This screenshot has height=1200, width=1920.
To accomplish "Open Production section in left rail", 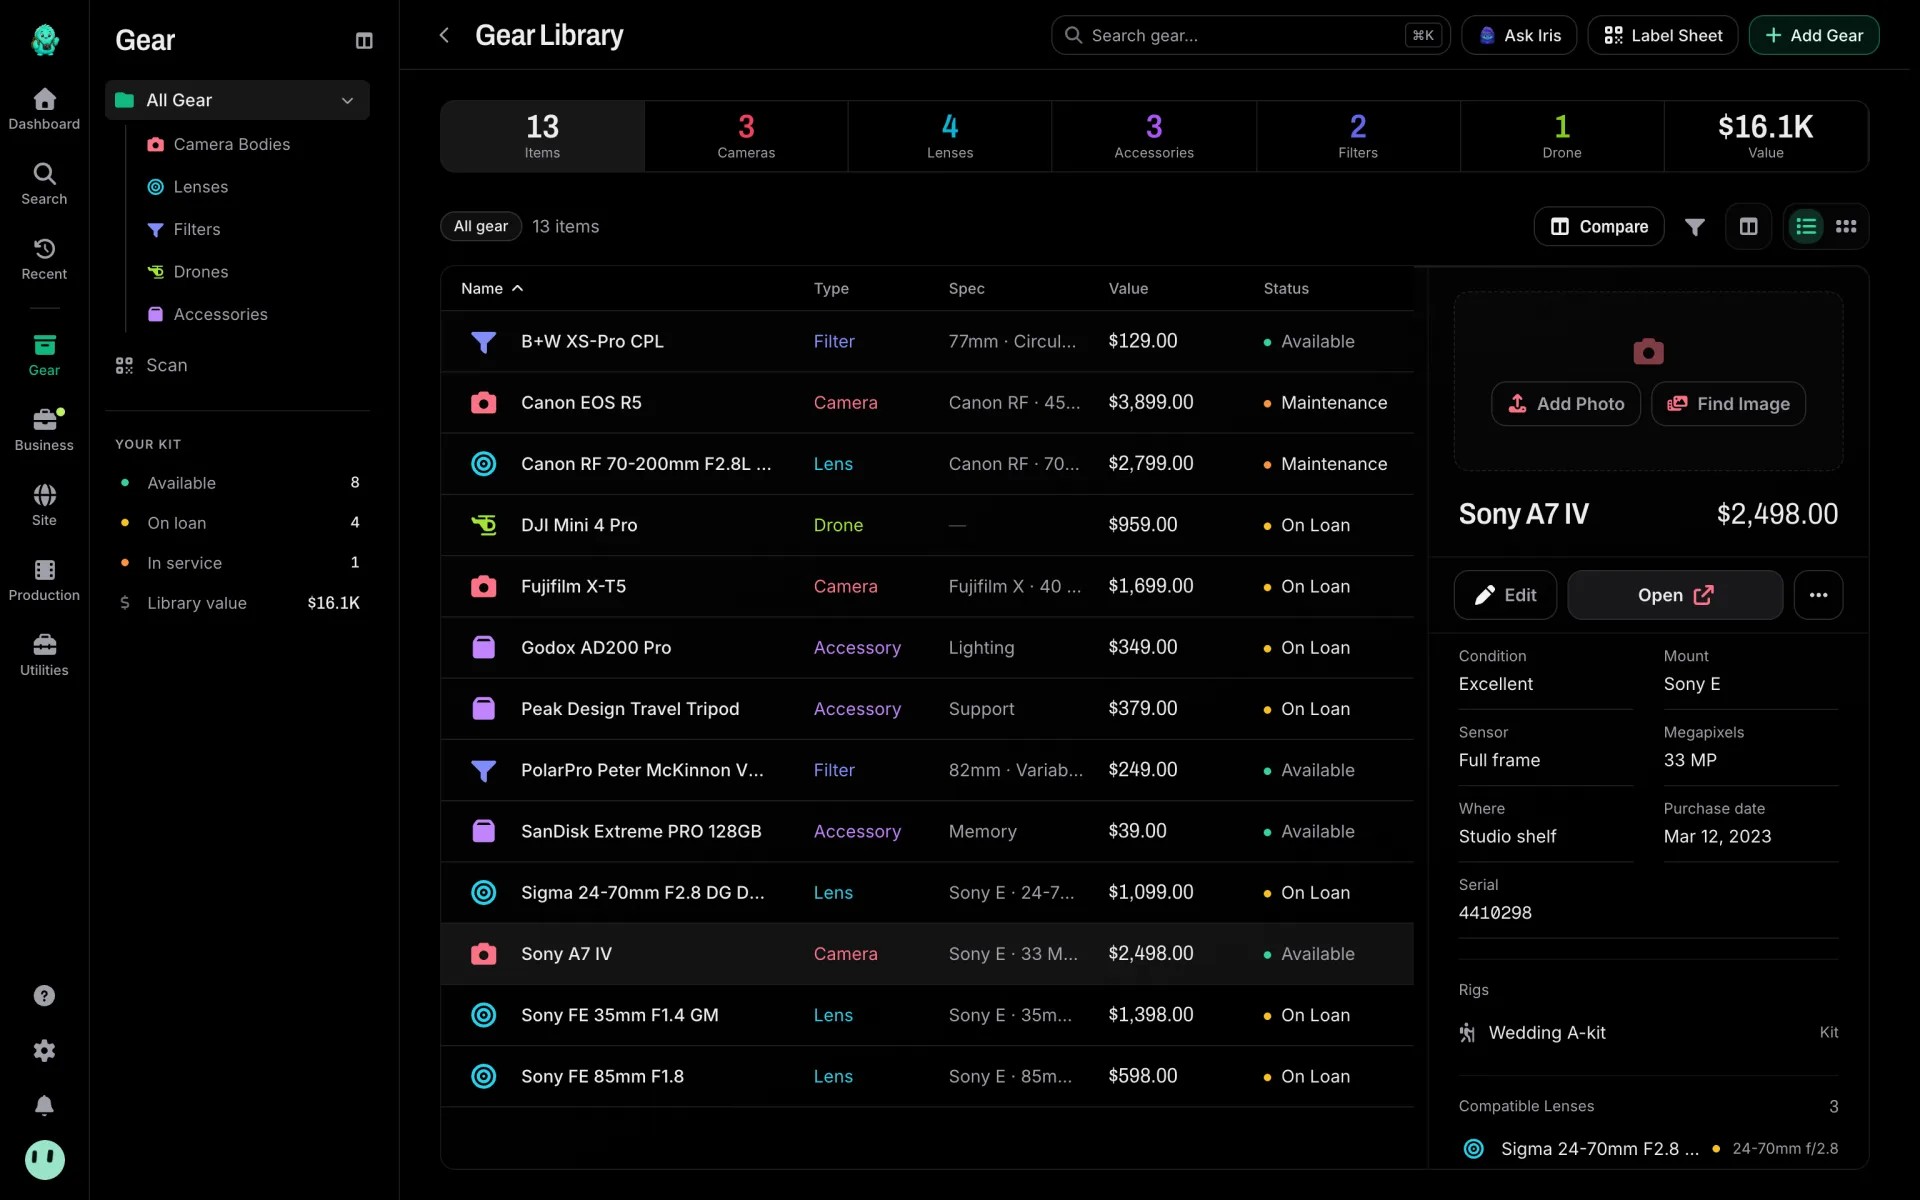I will coord(44,580).
